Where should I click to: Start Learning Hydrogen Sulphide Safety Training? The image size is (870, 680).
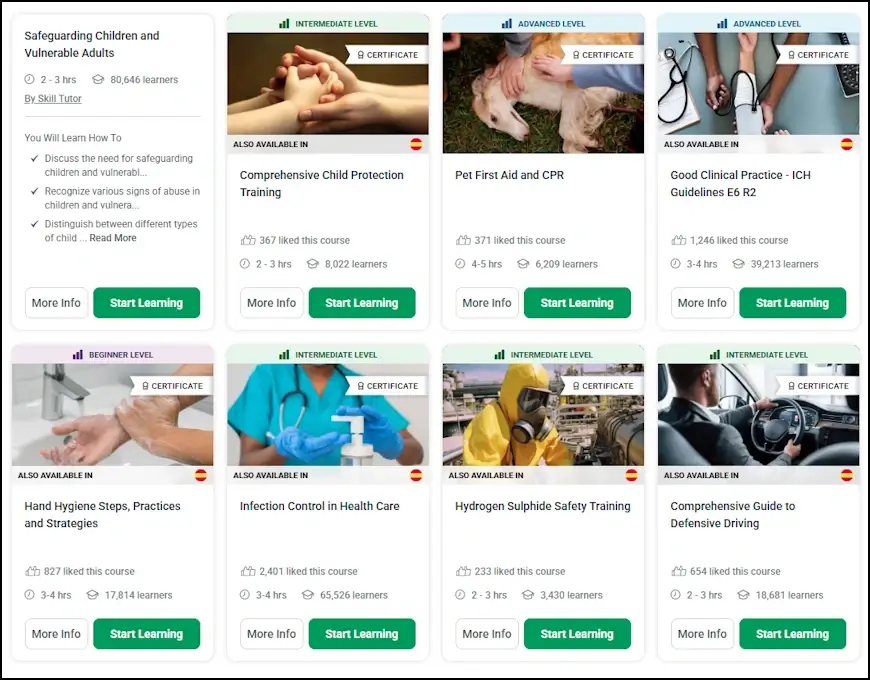coord(577,634)
